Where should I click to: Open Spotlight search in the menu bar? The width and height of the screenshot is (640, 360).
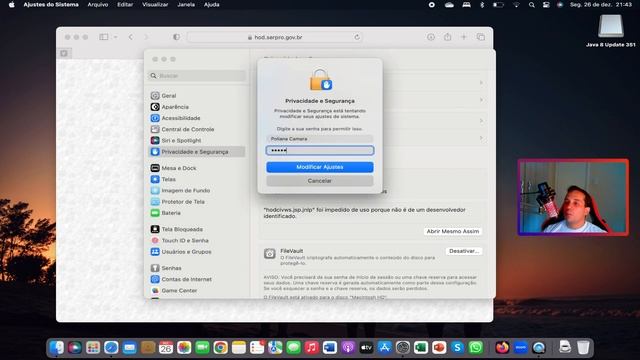click(x=531, y=5)
